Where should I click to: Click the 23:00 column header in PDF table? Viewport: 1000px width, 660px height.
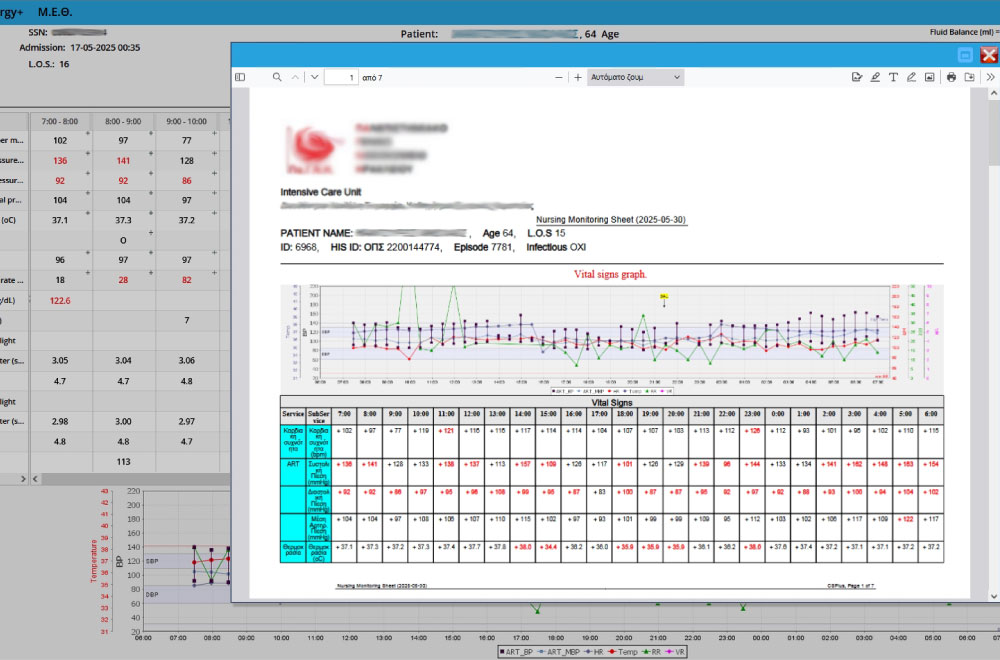[x=752, y=414]
